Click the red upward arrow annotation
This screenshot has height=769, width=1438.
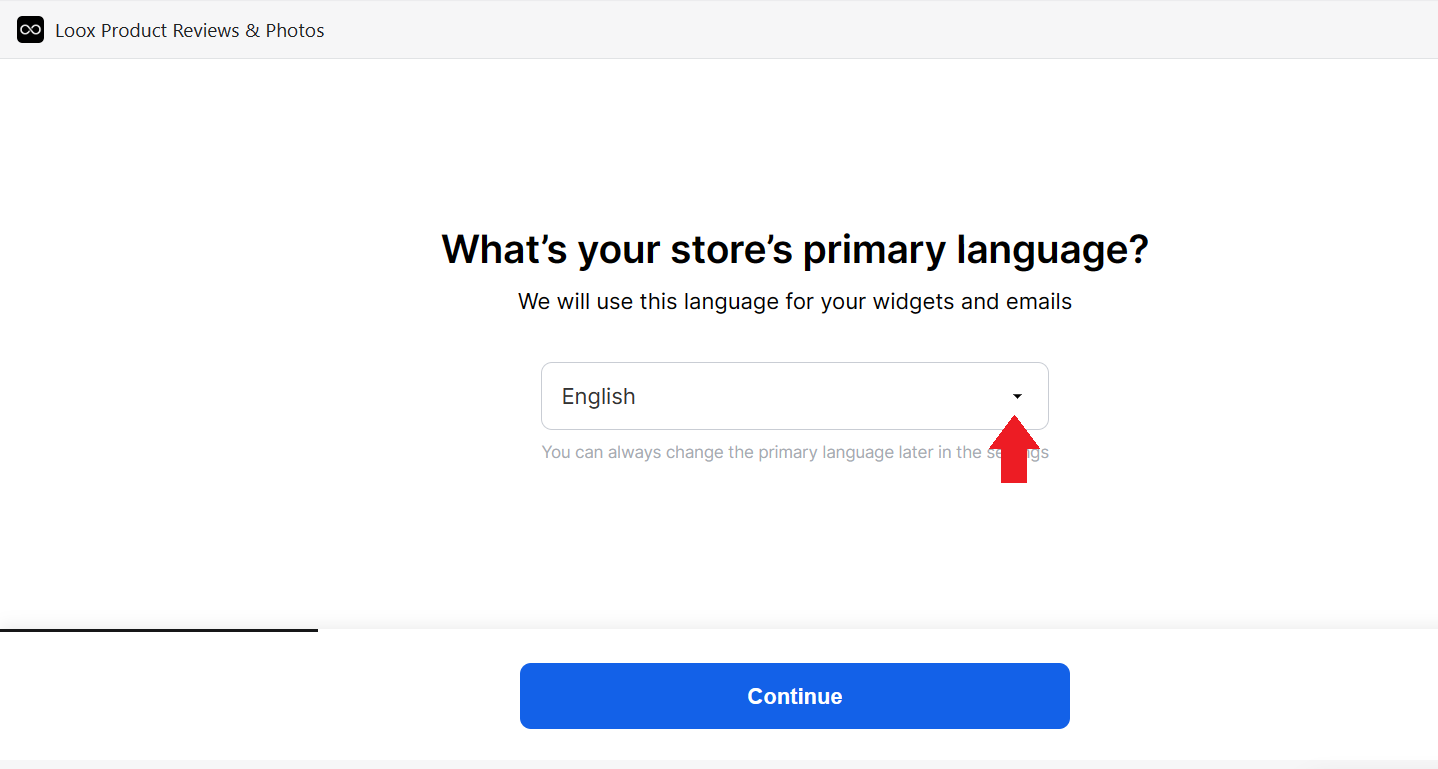(1014, 449)
